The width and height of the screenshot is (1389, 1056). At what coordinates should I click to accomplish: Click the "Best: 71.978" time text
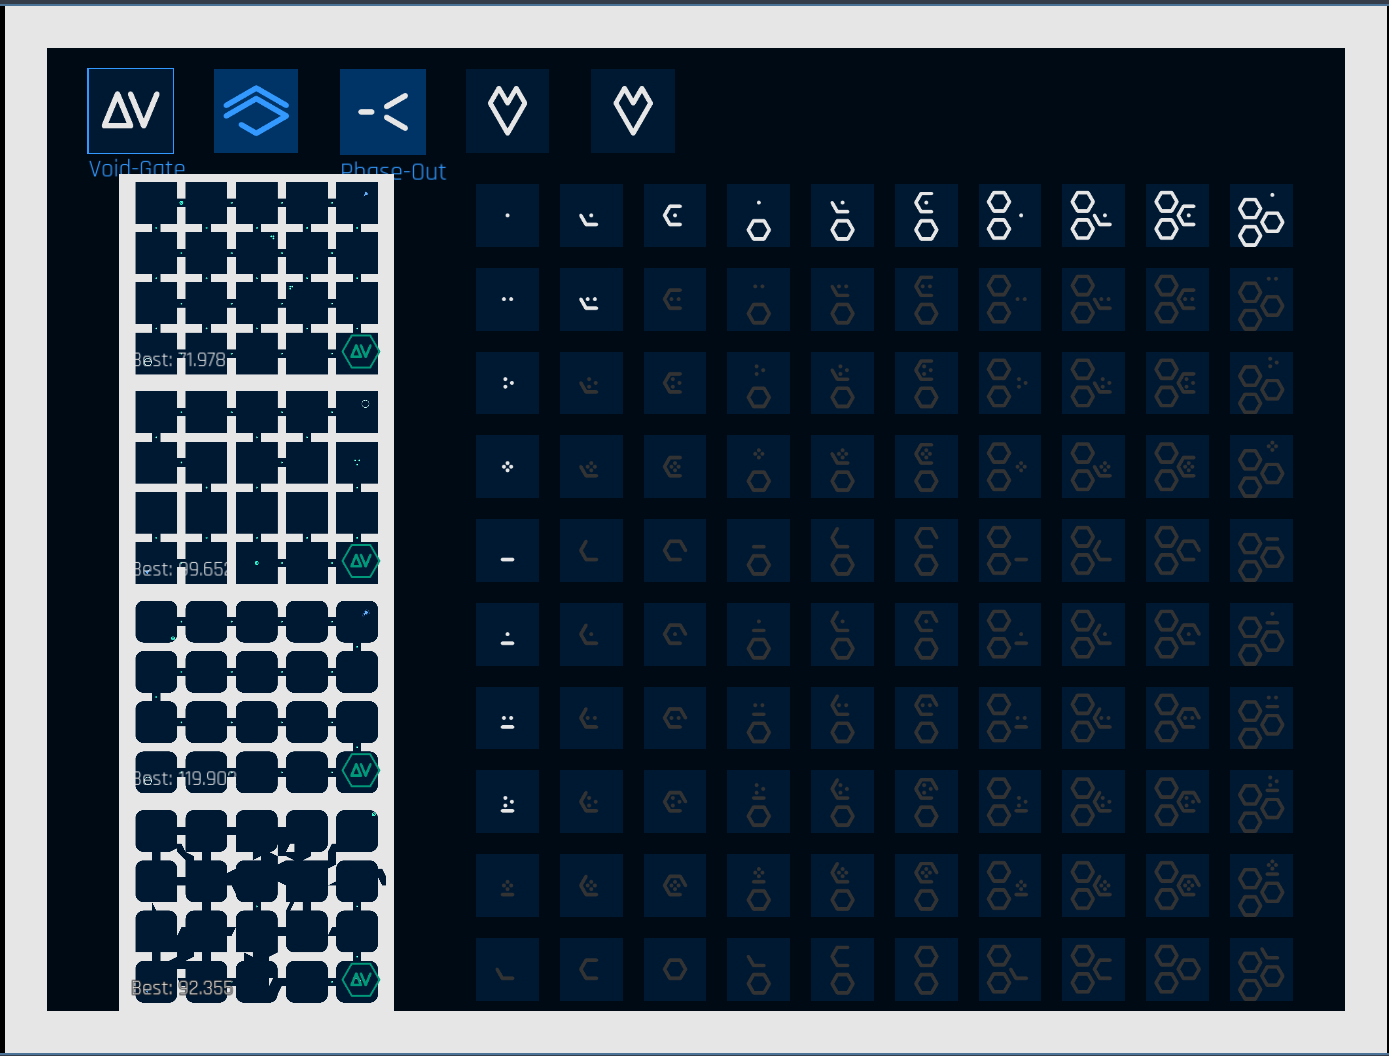(180, 360)
